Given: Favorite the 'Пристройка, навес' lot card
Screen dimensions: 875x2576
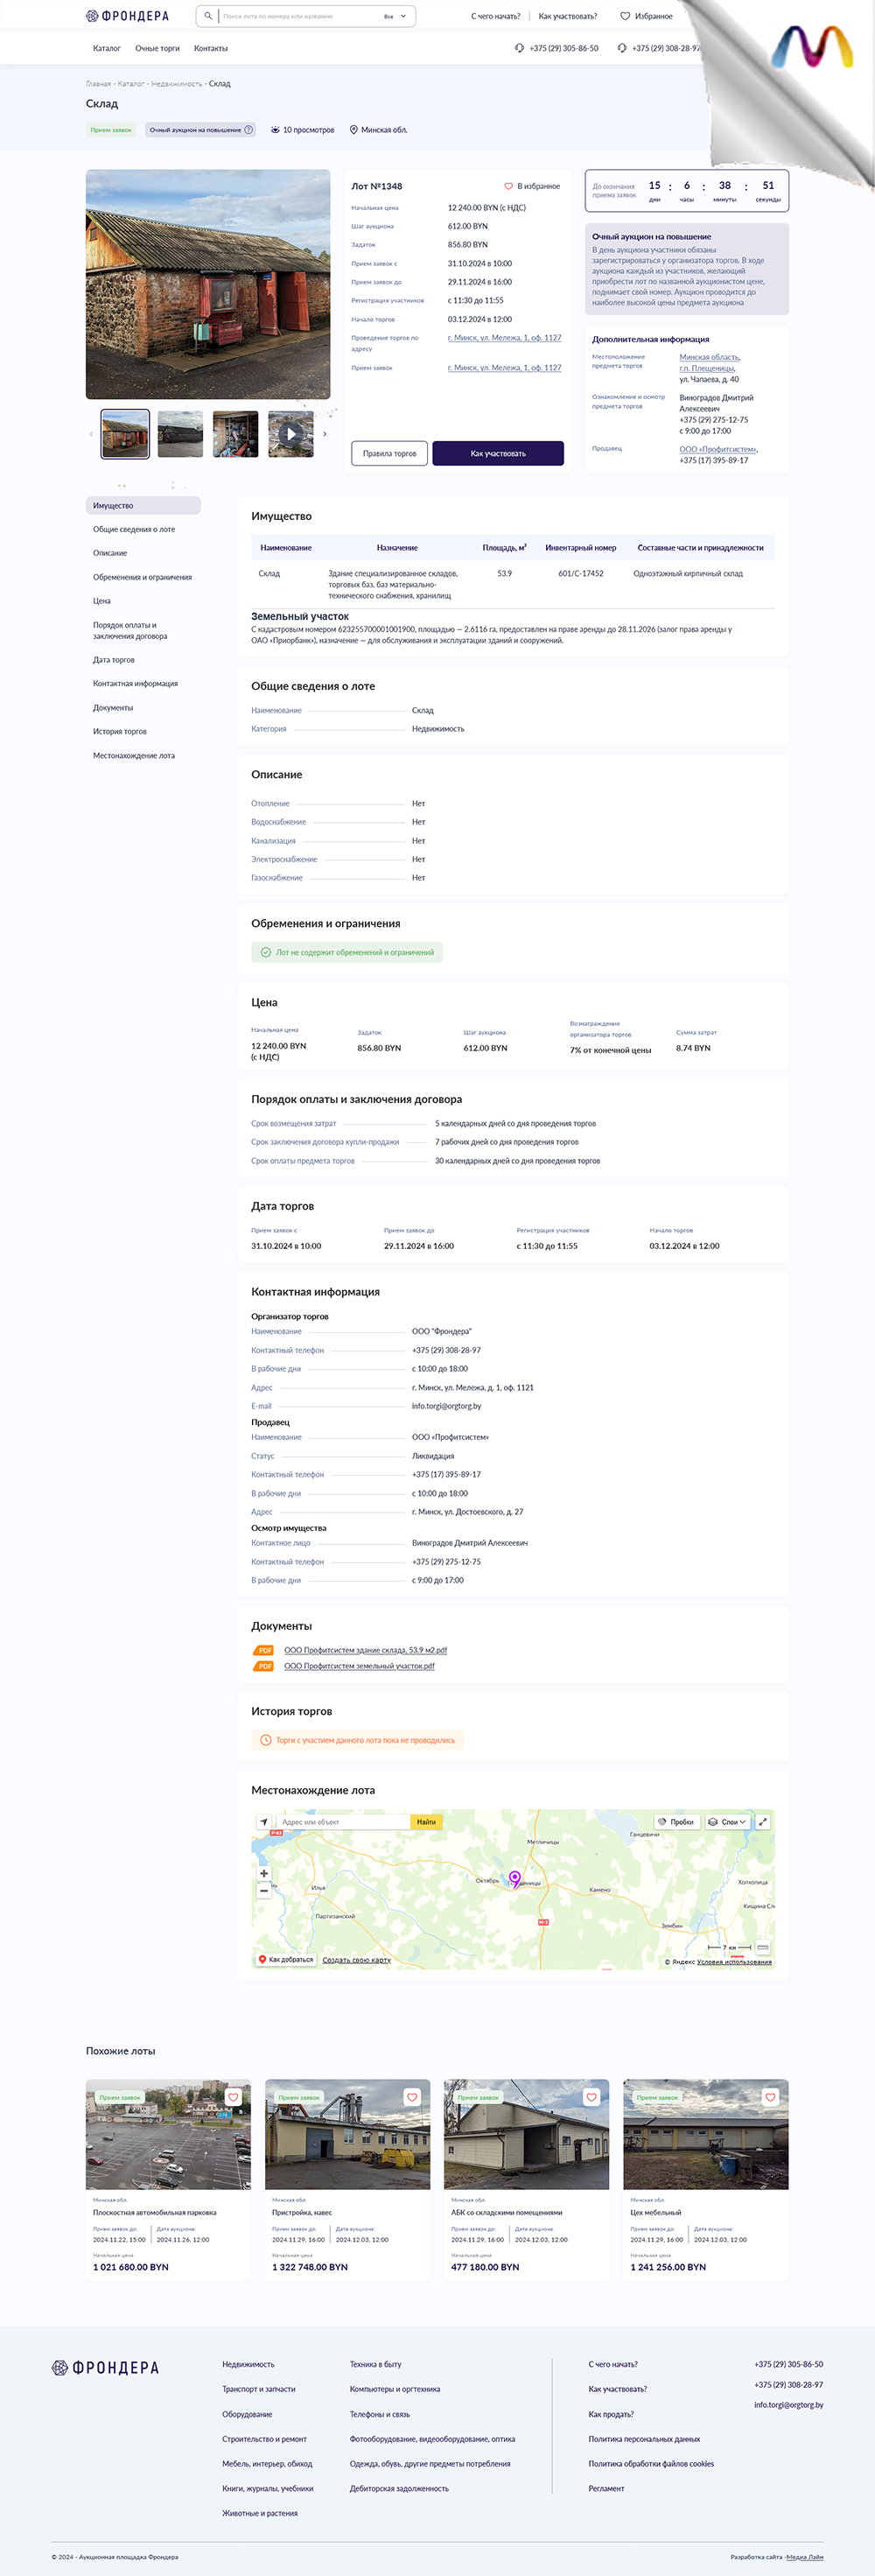Looking at the screenshot, I should point(412,2097).
